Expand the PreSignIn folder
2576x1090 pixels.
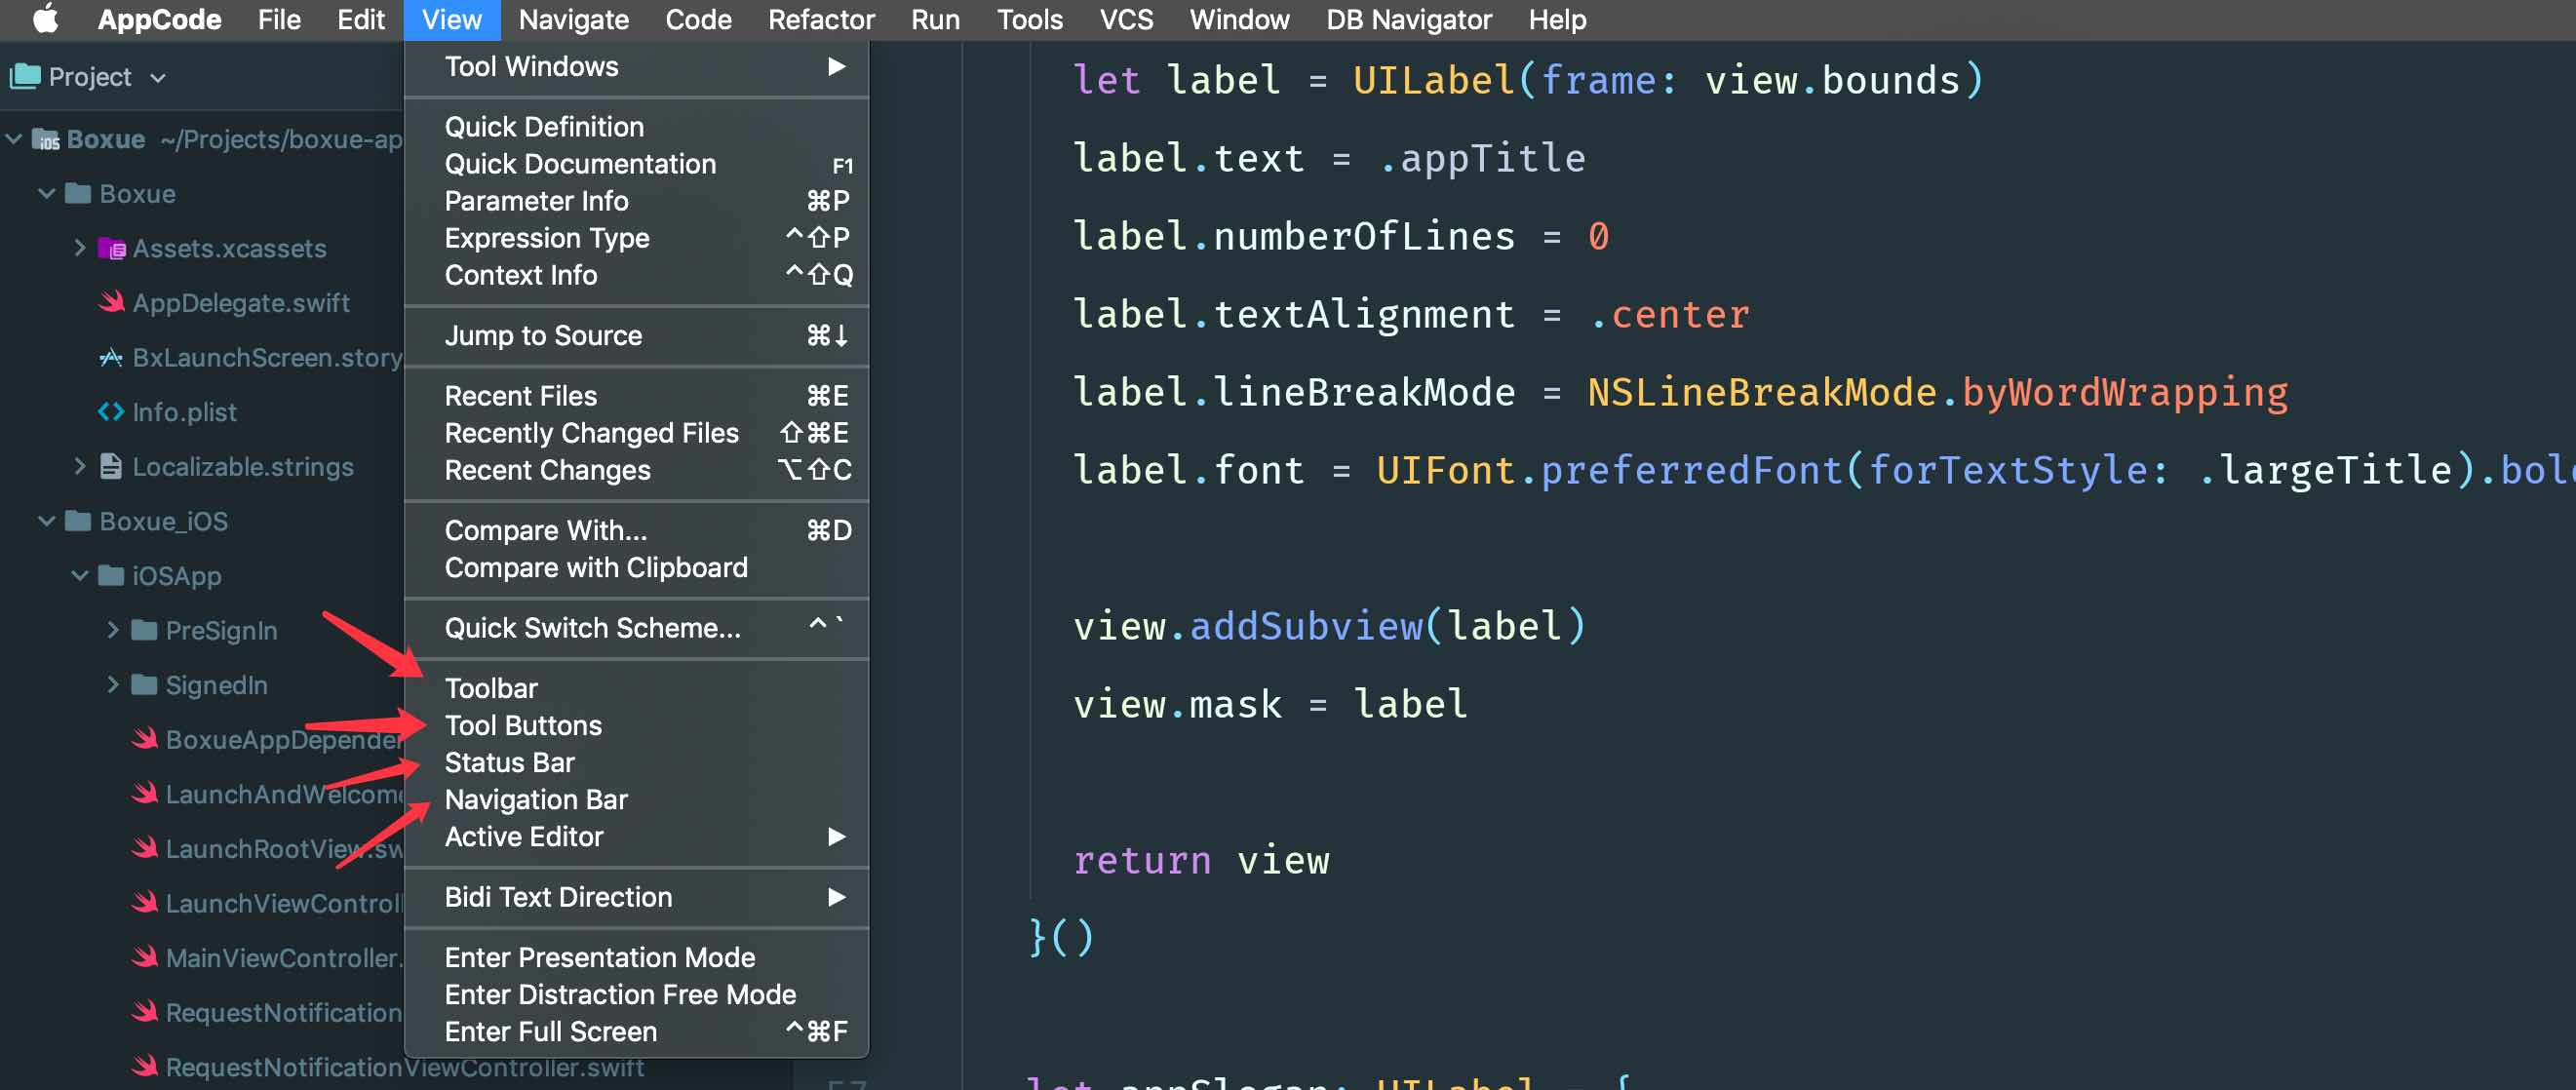[x=113, y=629]
